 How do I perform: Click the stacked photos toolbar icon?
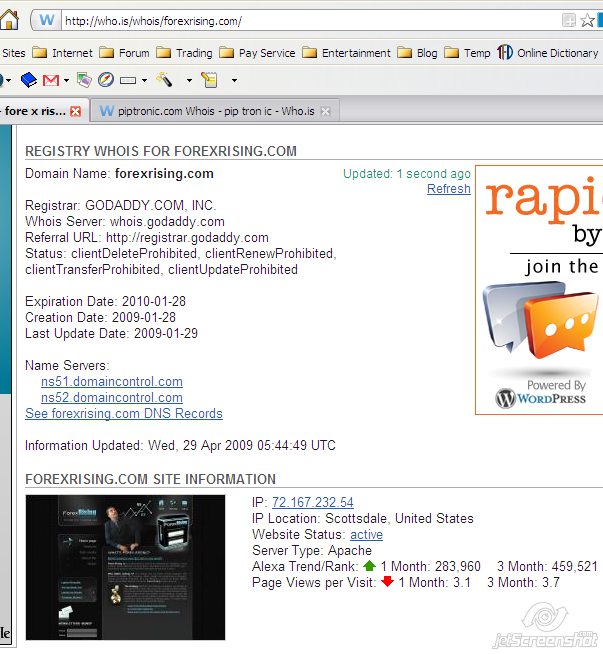pos(84,80)
